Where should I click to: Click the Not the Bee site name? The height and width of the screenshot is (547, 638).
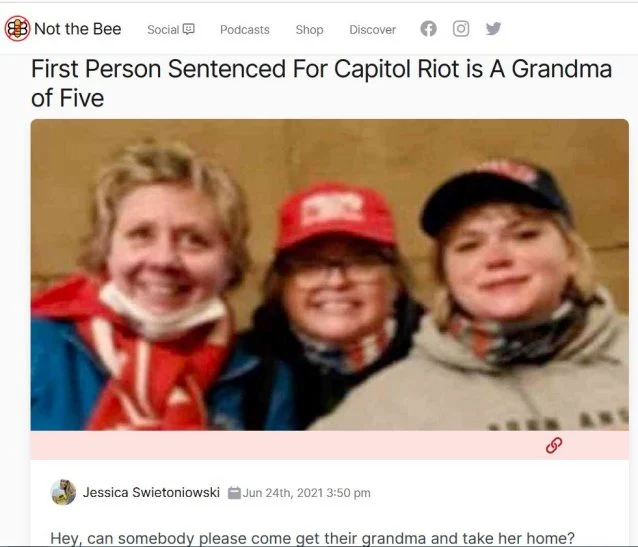[78, 29]
